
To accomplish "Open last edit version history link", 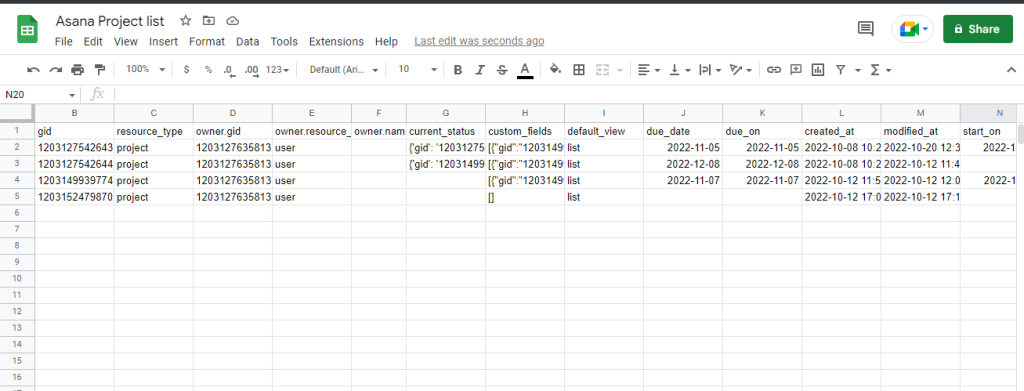I will coord(479,41).
